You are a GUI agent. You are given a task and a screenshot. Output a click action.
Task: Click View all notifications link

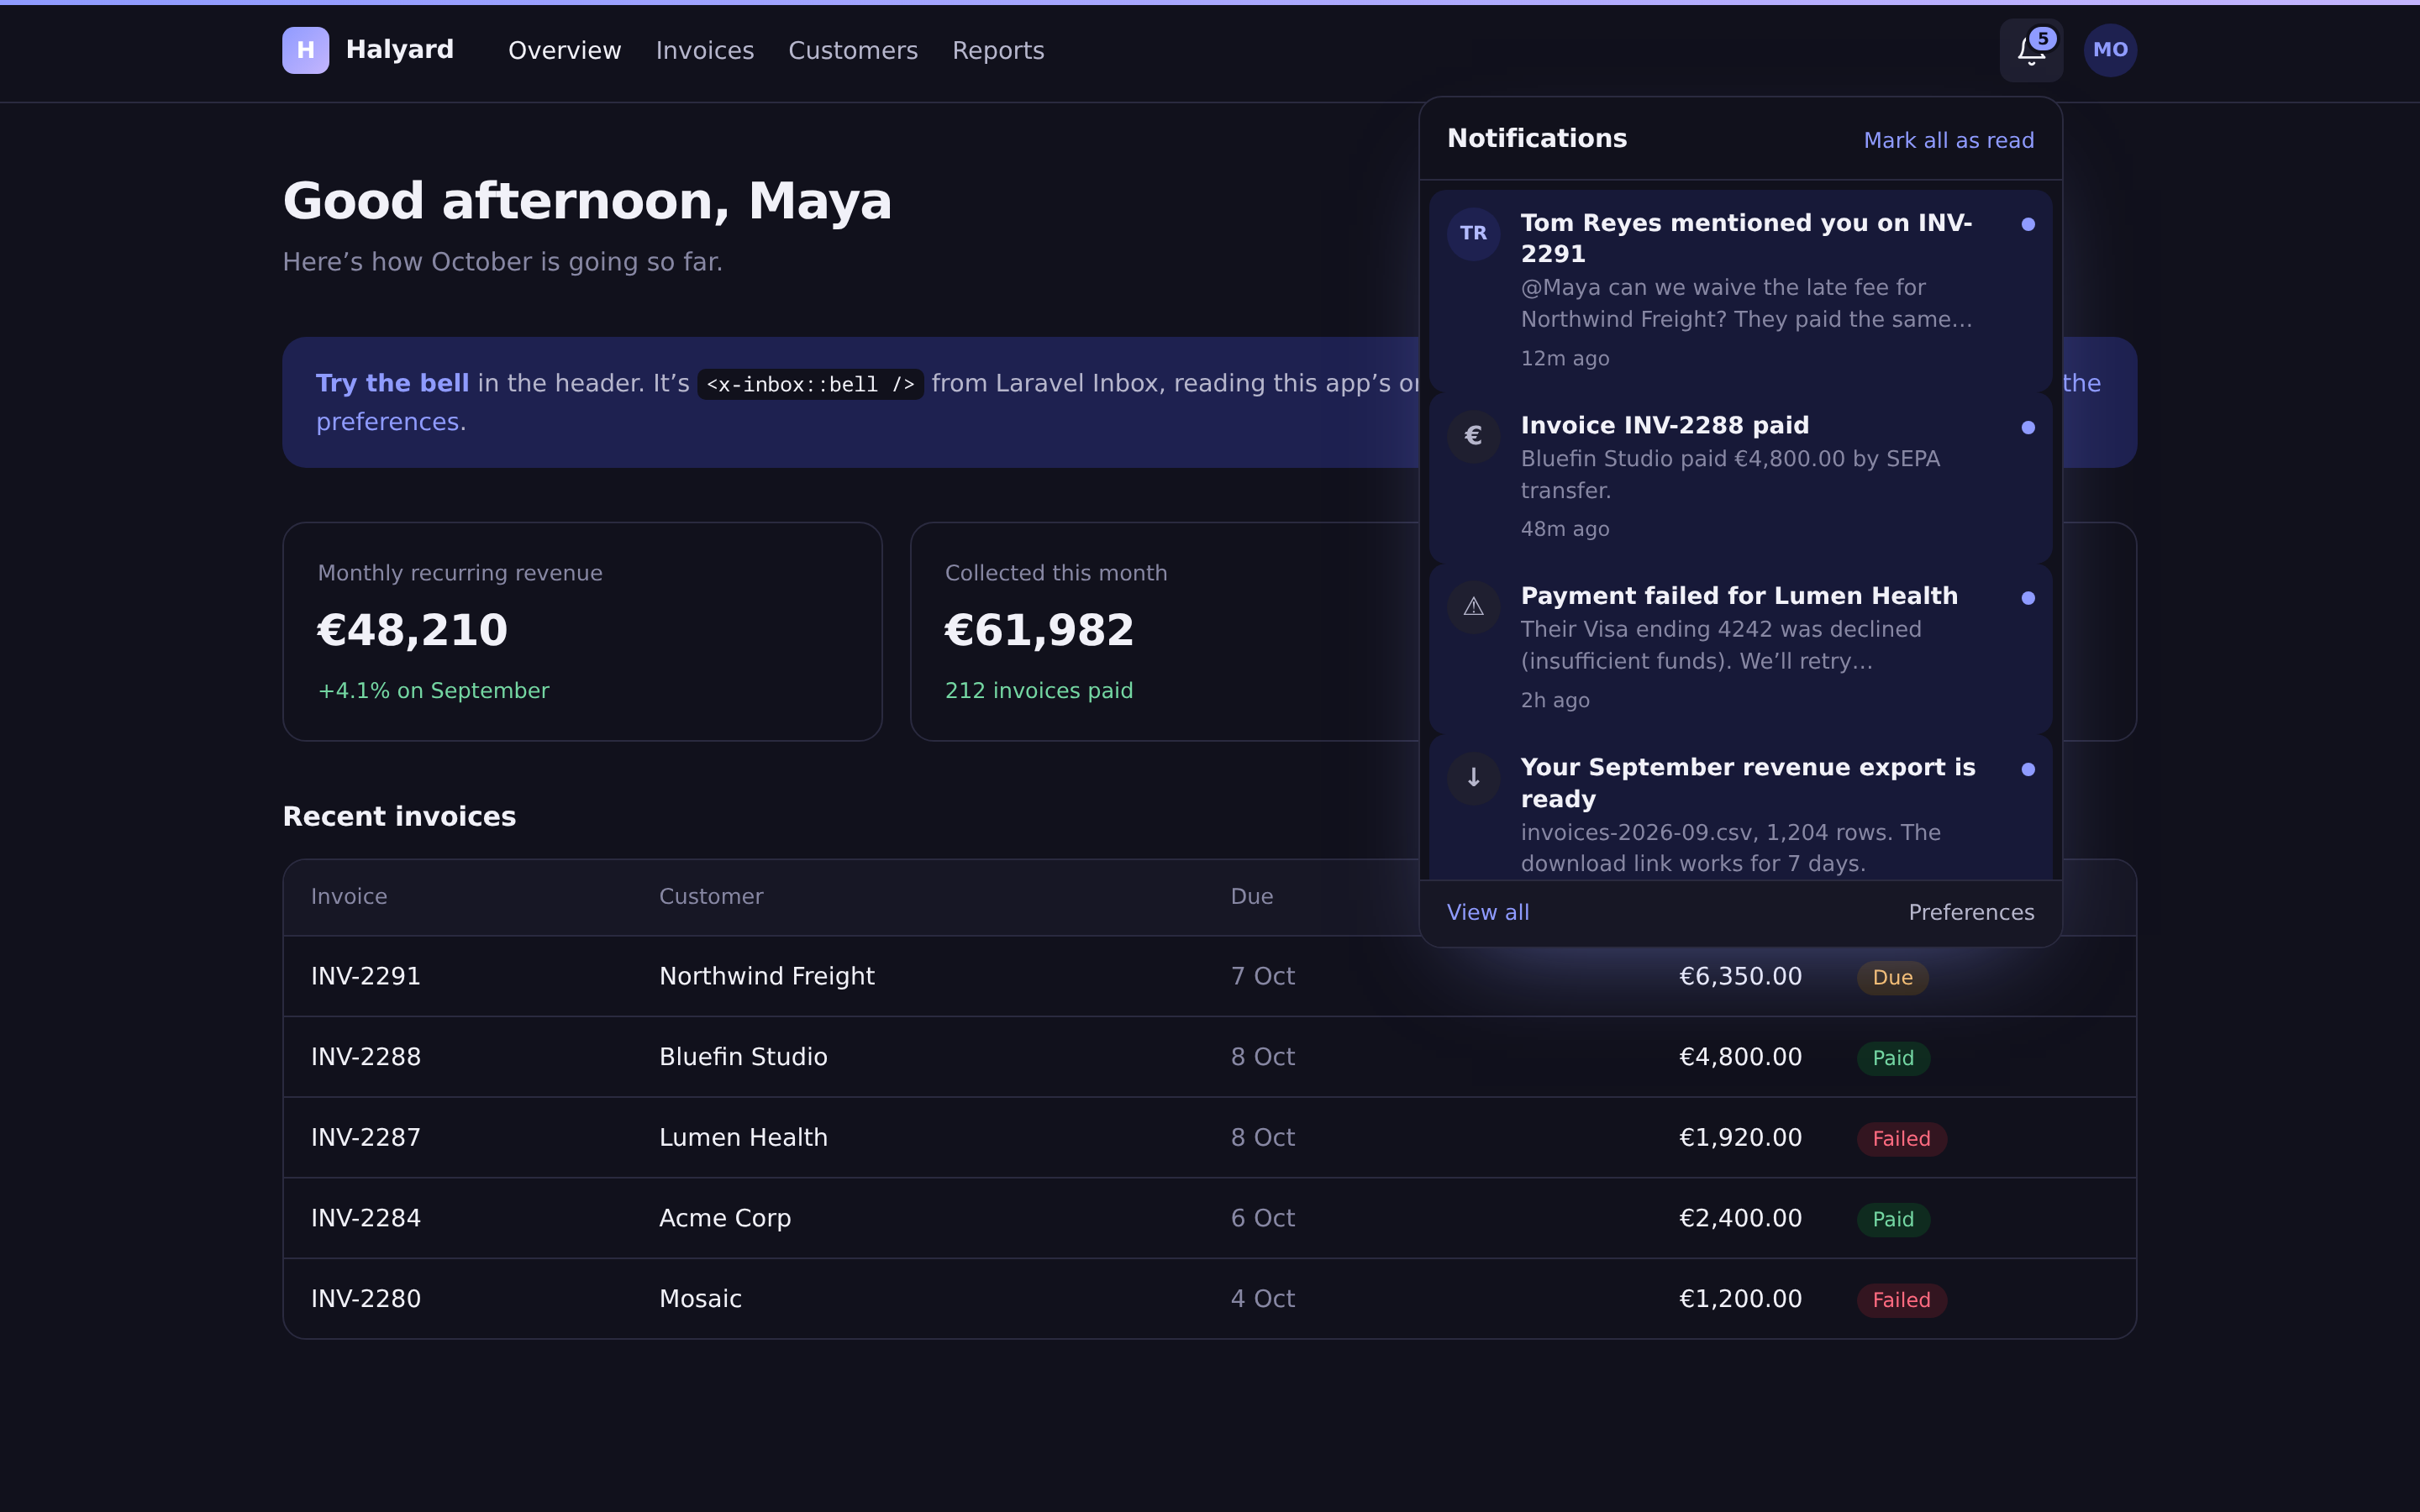1488,912
